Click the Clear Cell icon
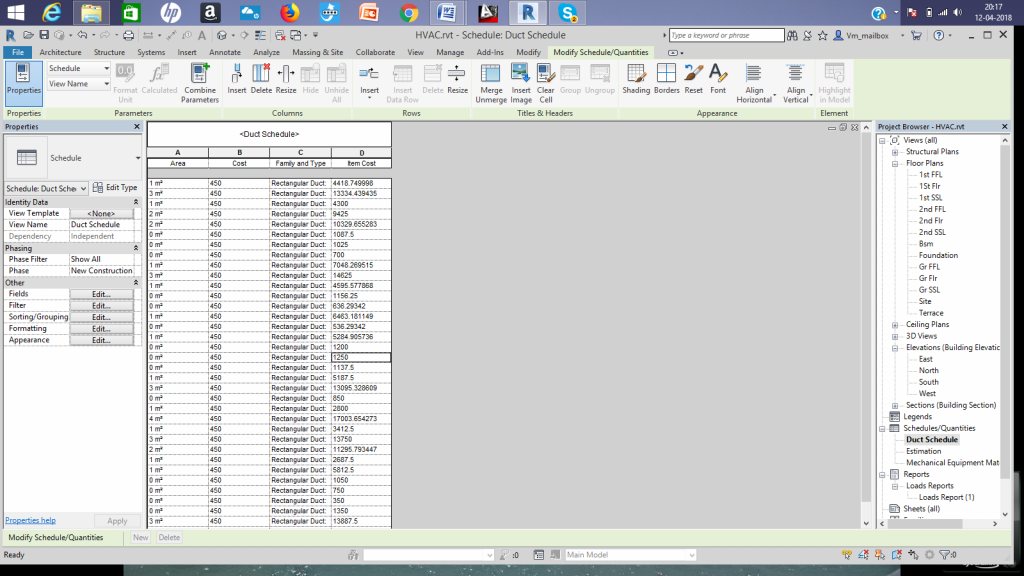1024x576 pixels. pos(546,78)
